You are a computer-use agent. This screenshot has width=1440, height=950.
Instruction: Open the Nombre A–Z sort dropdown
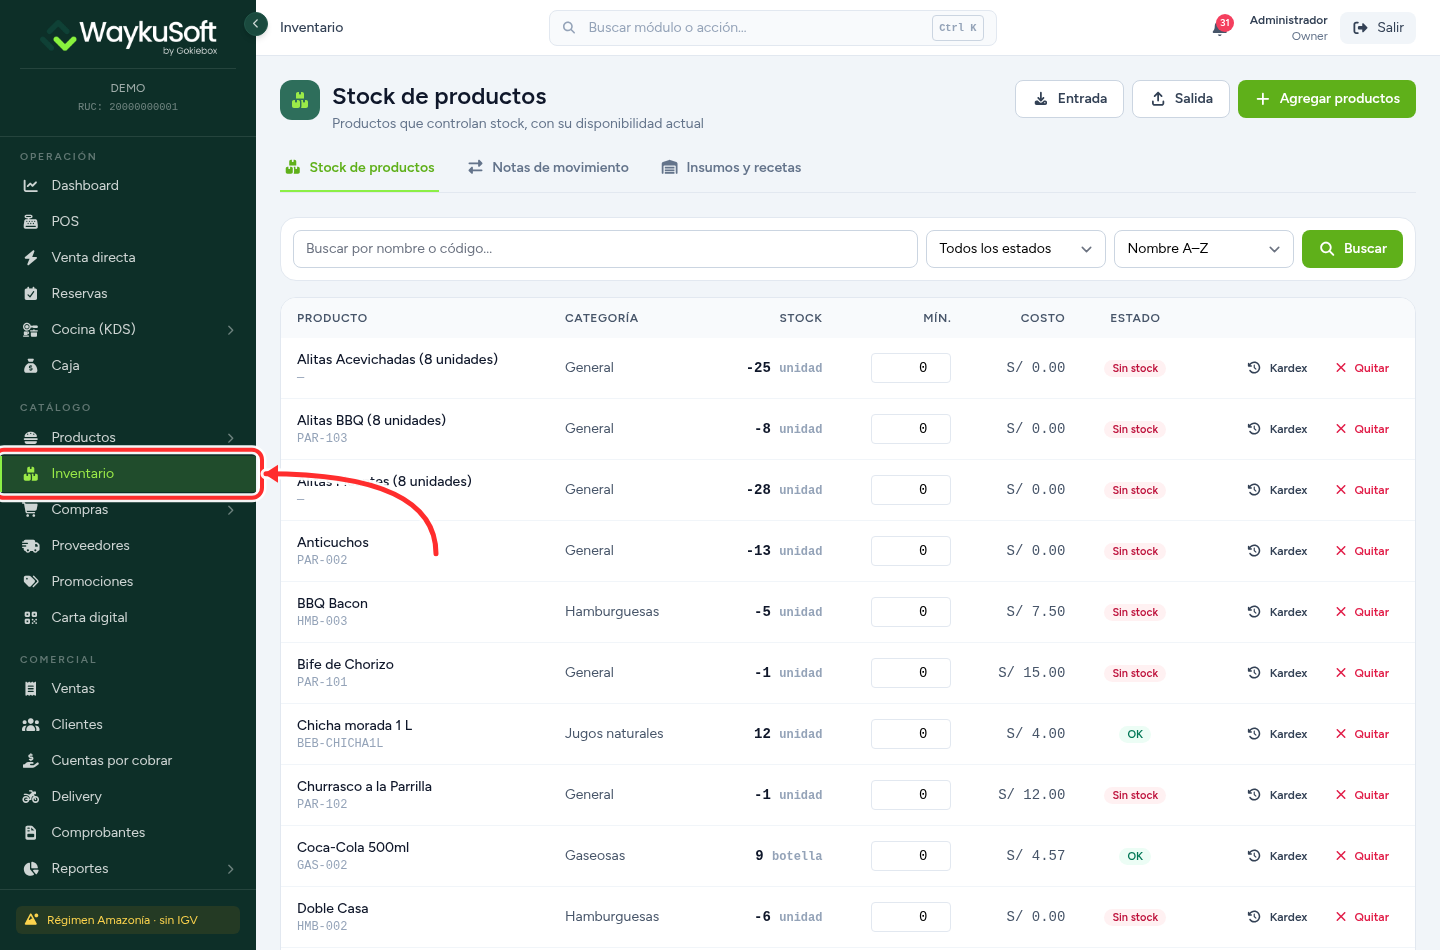pos(1204,249)
